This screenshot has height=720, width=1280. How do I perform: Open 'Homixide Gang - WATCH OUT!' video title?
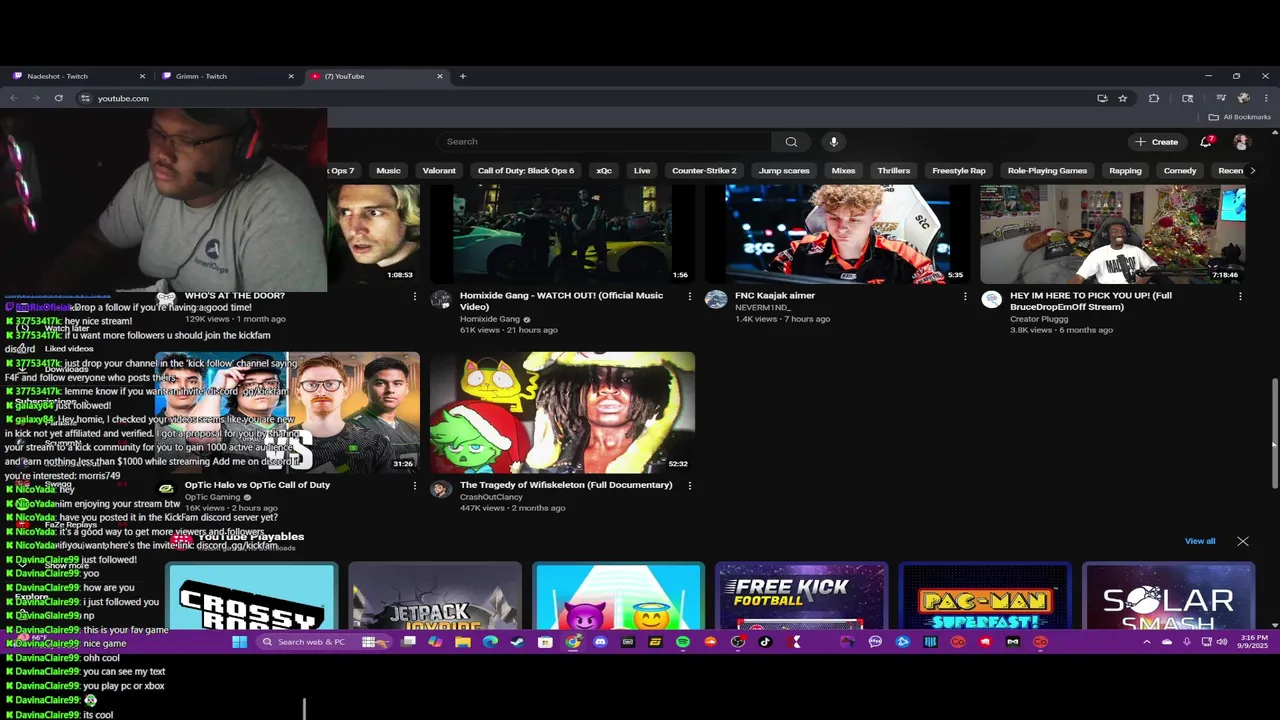[561, 301]
